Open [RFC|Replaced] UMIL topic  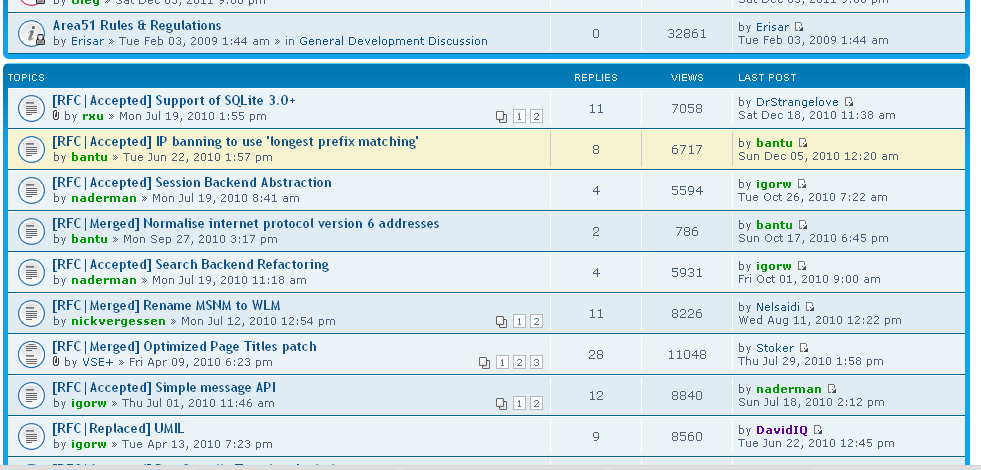(118, 429)
